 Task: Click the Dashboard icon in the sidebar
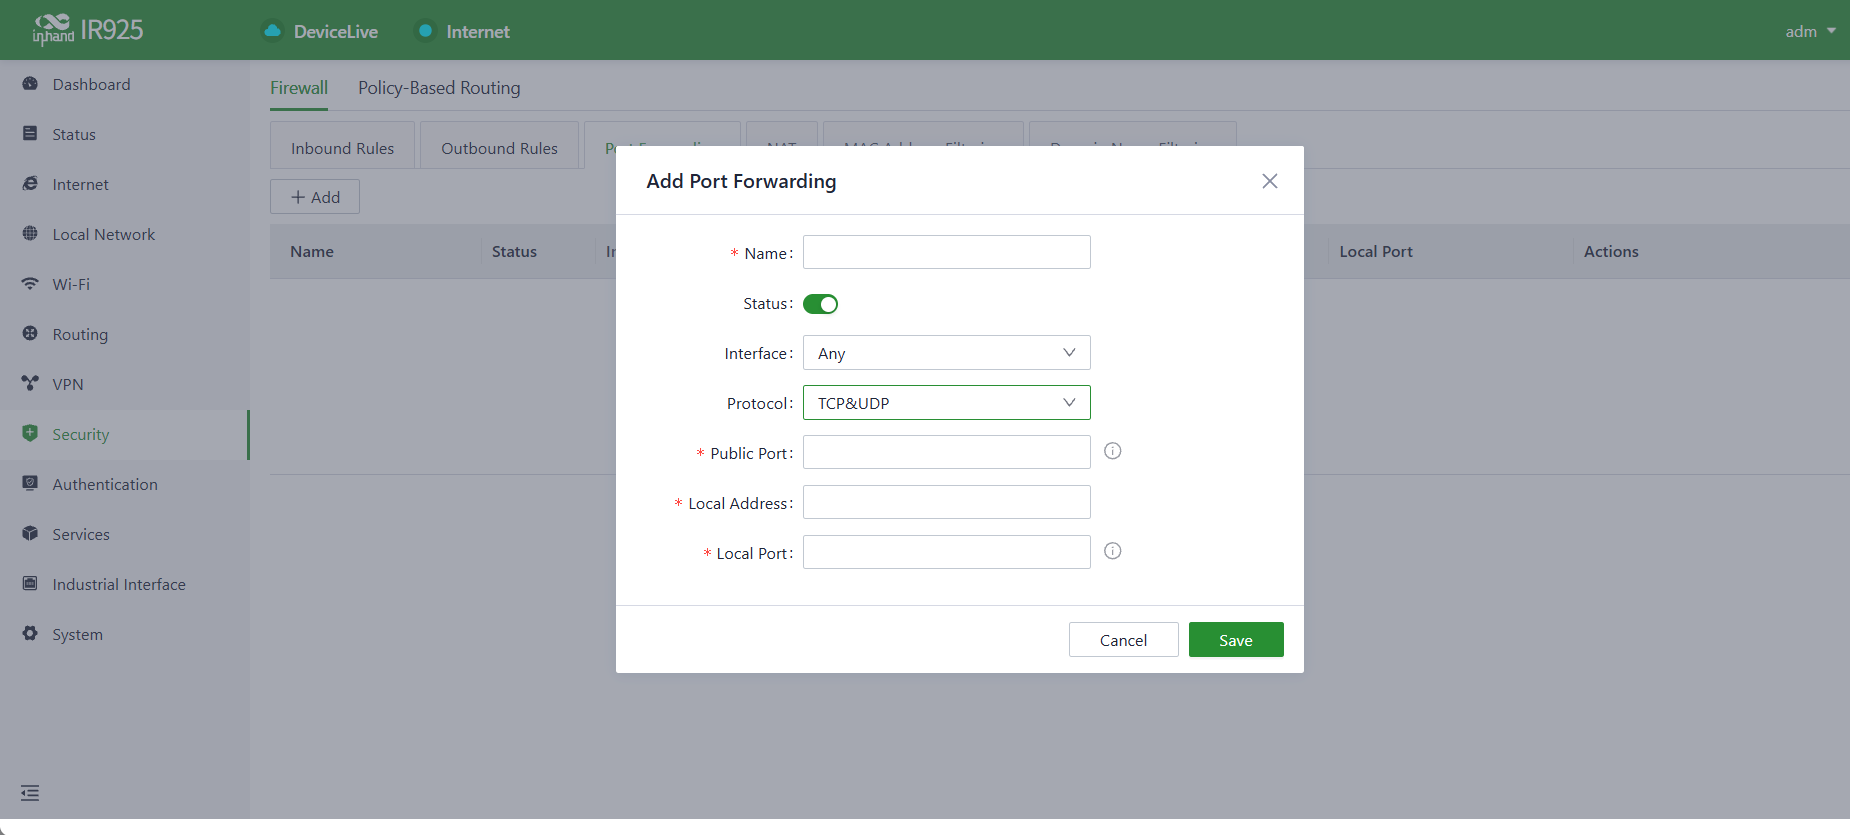pyautogui.click(x=30, y=84)
